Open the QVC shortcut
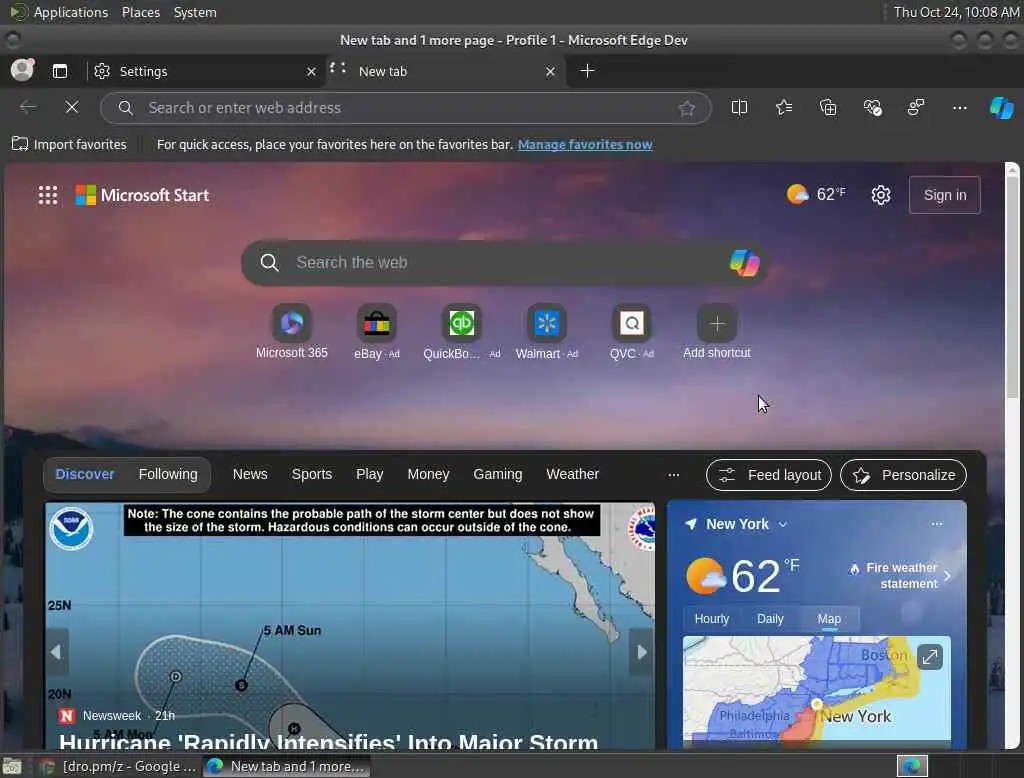 632,331
